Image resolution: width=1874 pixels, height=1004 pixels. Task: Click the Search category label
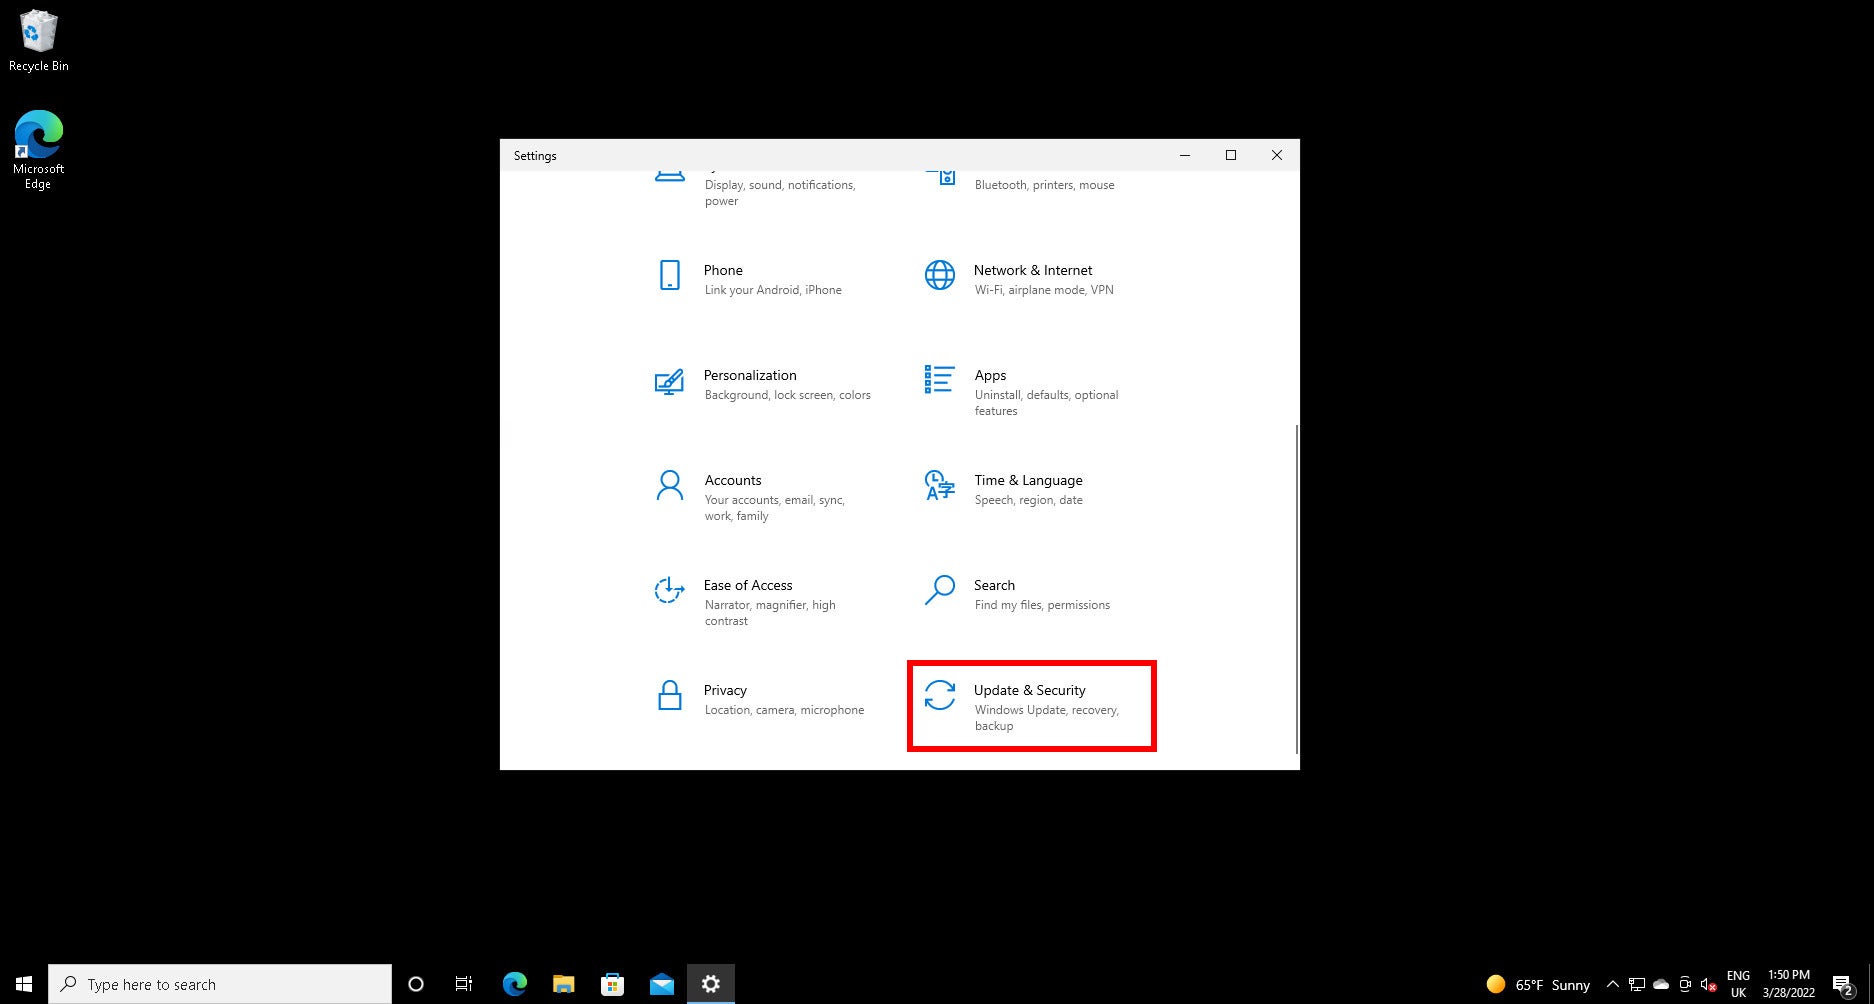click(x=994, y=585)
